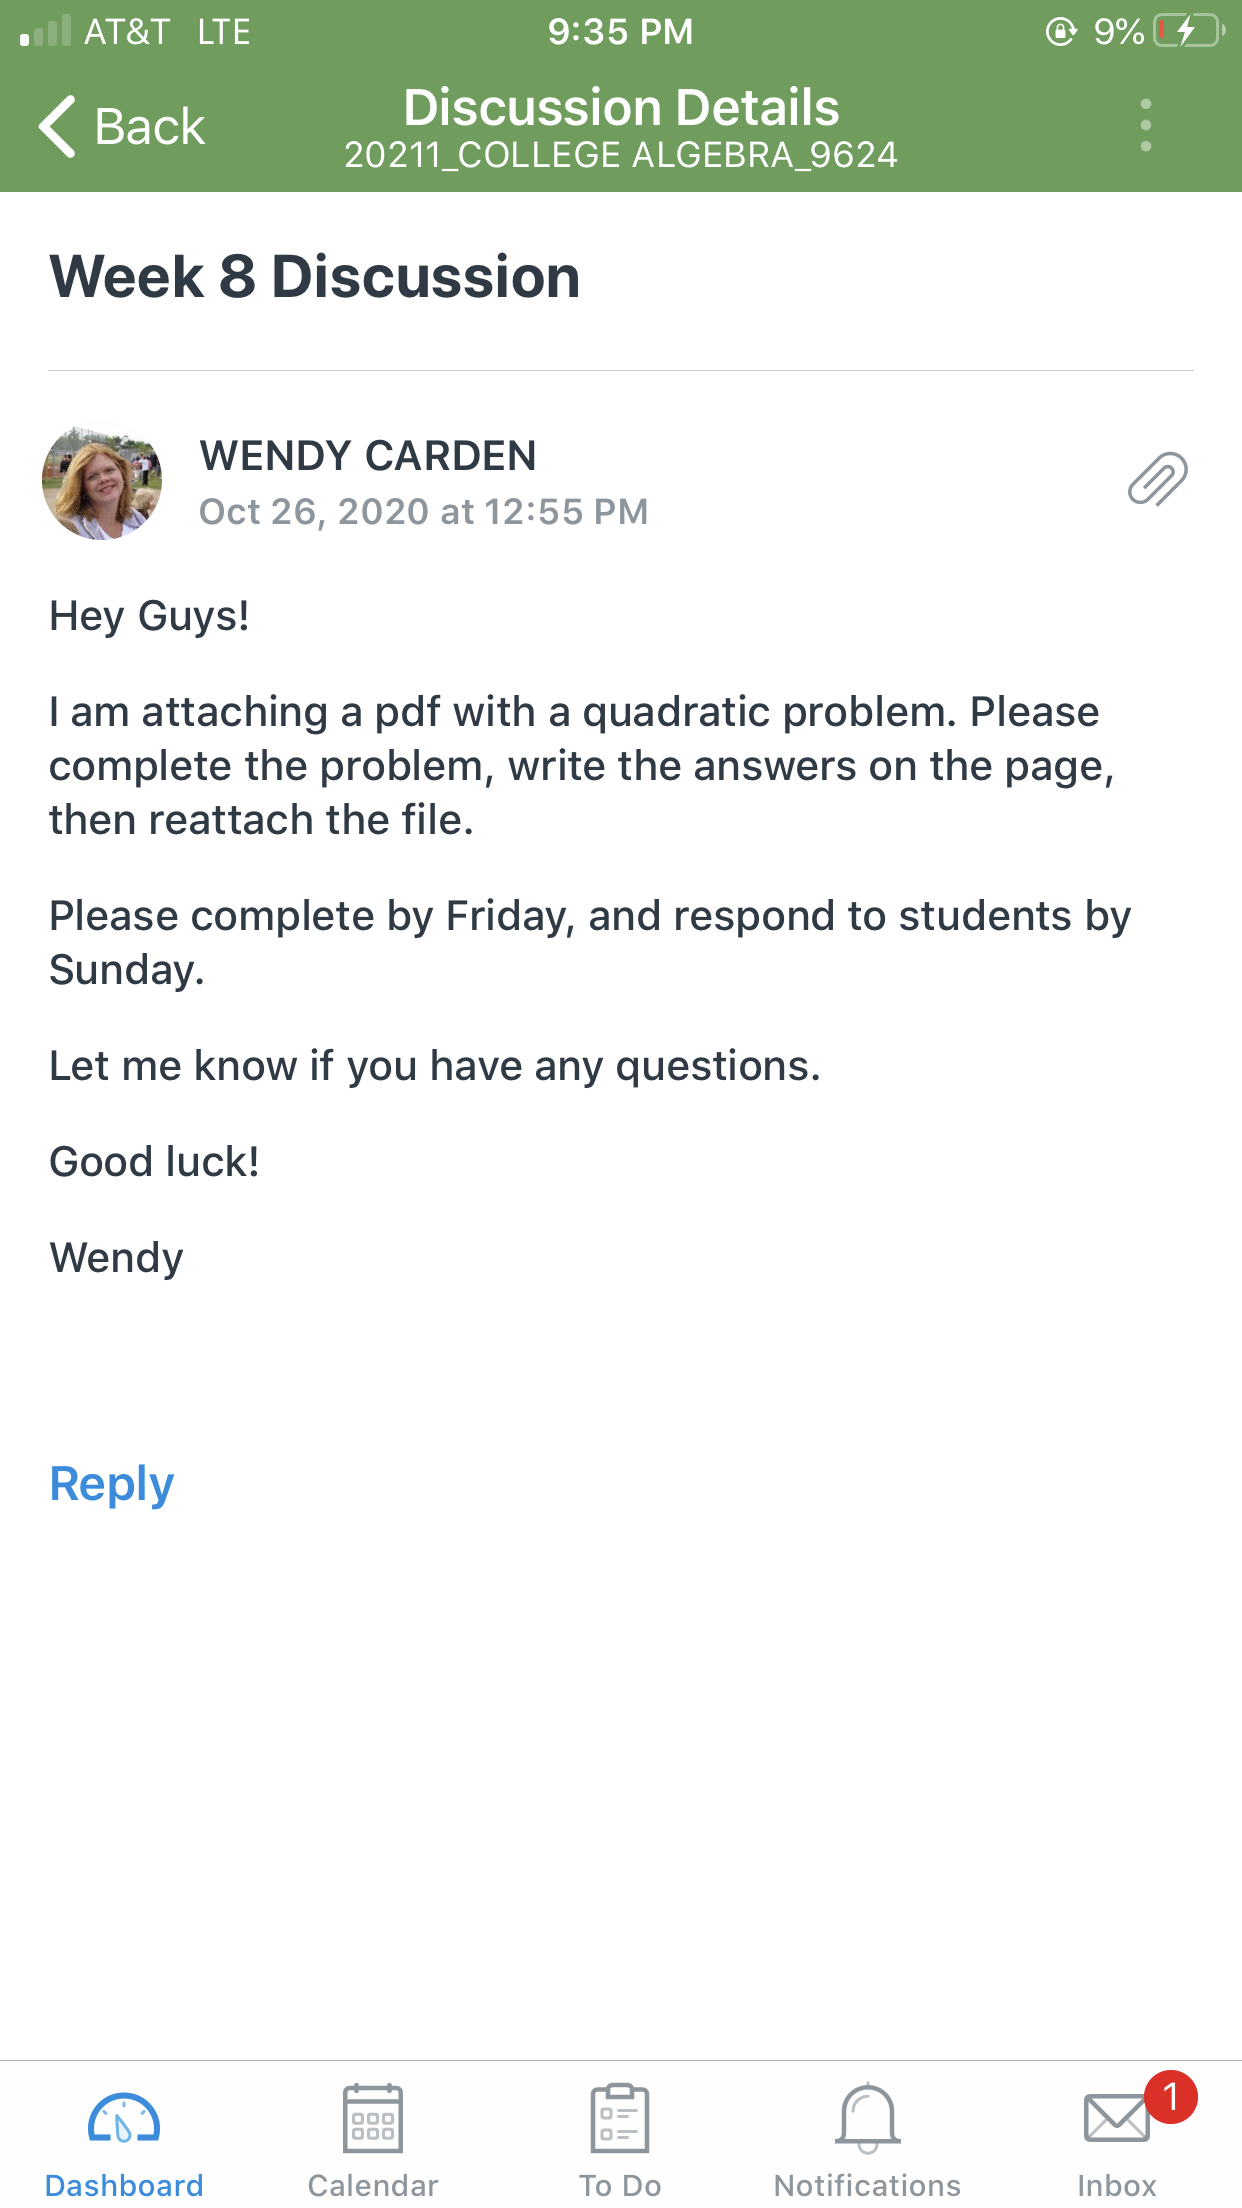This screenshot has width=1242, height=2208.
Task: Tap the Dashboard gauge icon
Action: pos(124,2119)
